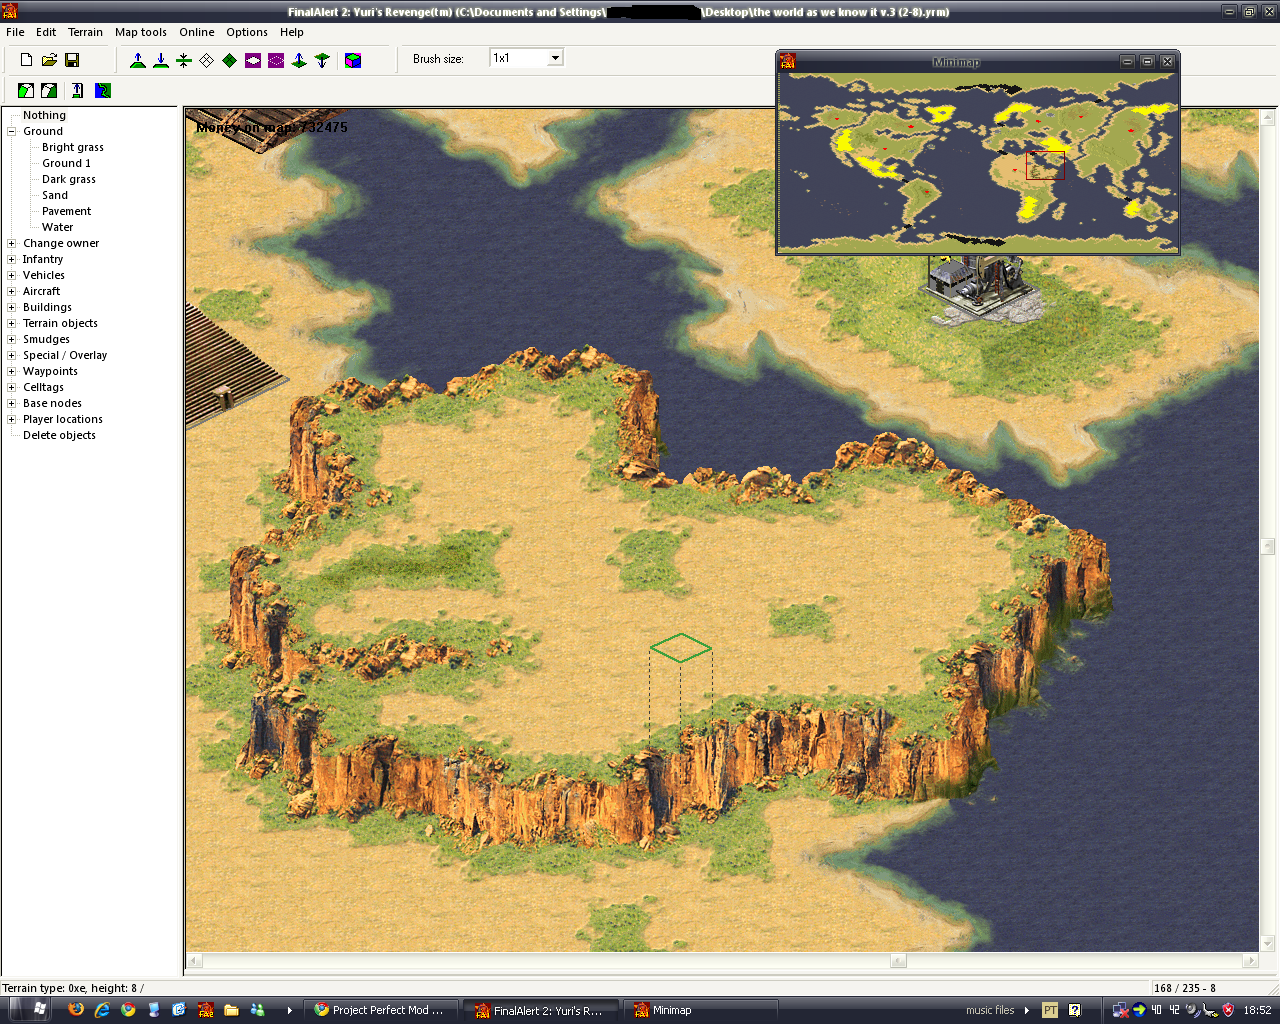This screenshot has height=1024, width=1280.
Task: Choose Ground 1 in the tree
Action: pos(66,163)
